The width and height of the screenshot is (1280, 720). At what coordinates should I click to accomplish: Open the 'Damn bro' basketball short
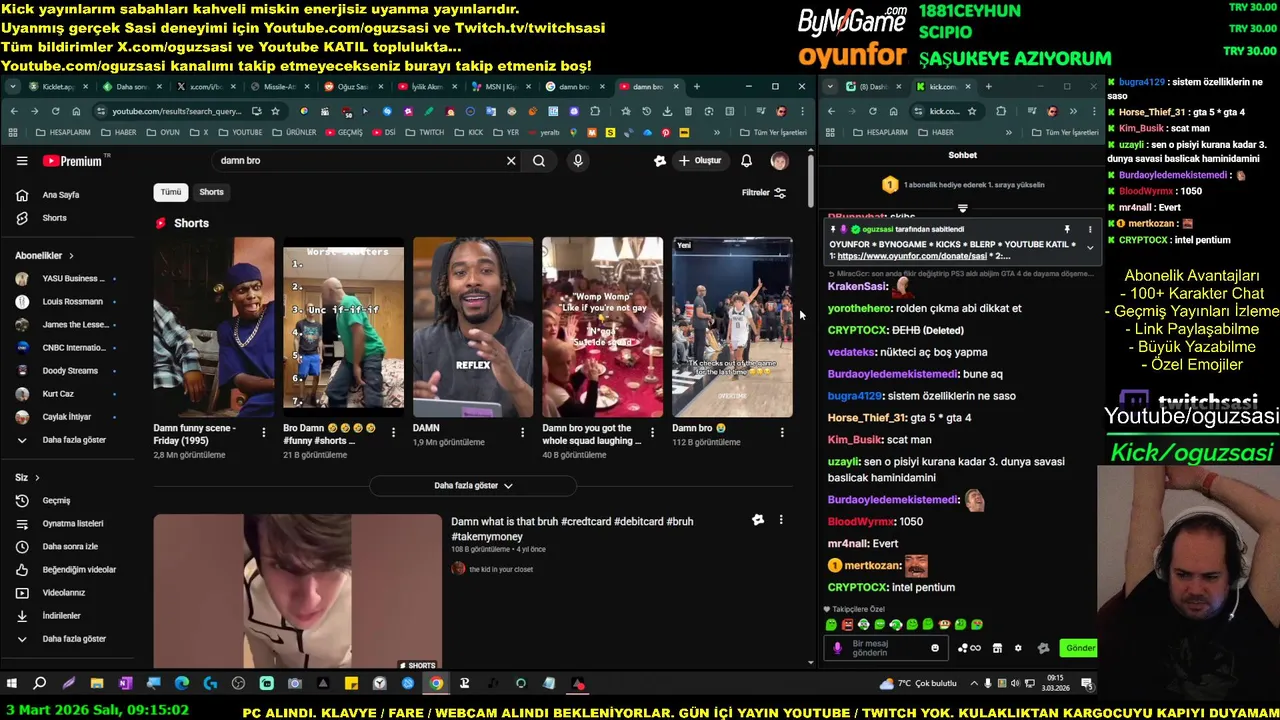click(732, 327)
